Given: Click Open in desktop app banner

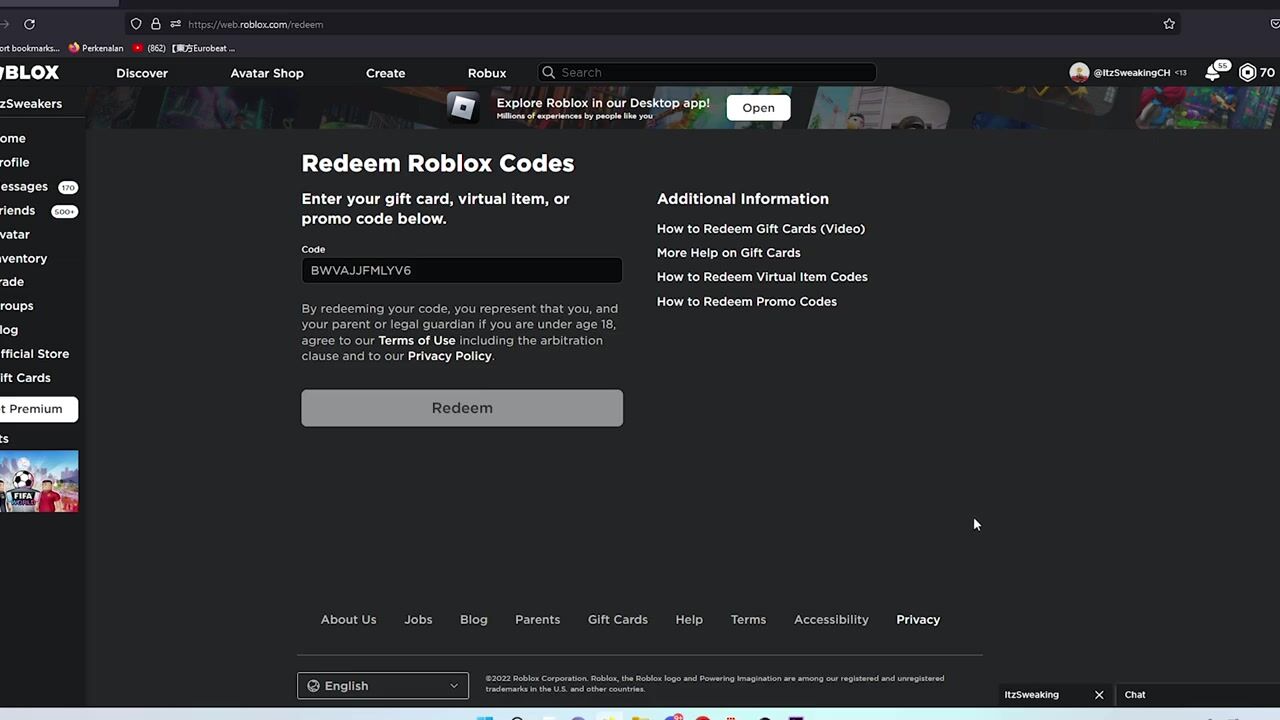Looking at the screenshot, I should point(758,108).
